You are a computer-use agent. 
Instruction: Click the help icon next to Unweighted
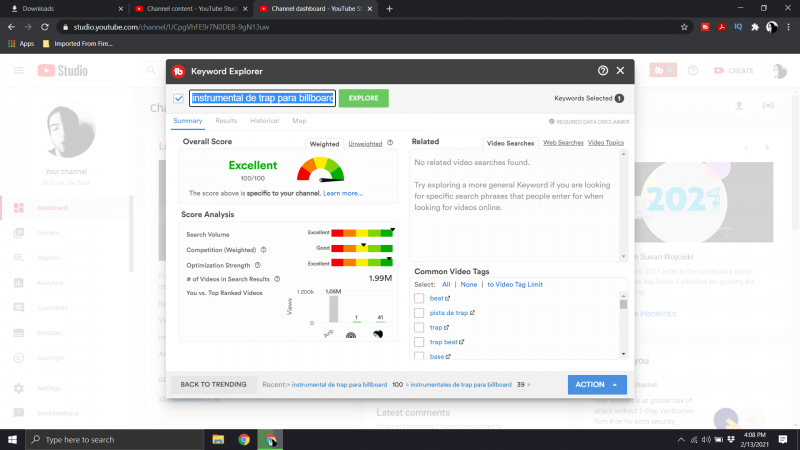pyautogui.click(x=390, y=143)
